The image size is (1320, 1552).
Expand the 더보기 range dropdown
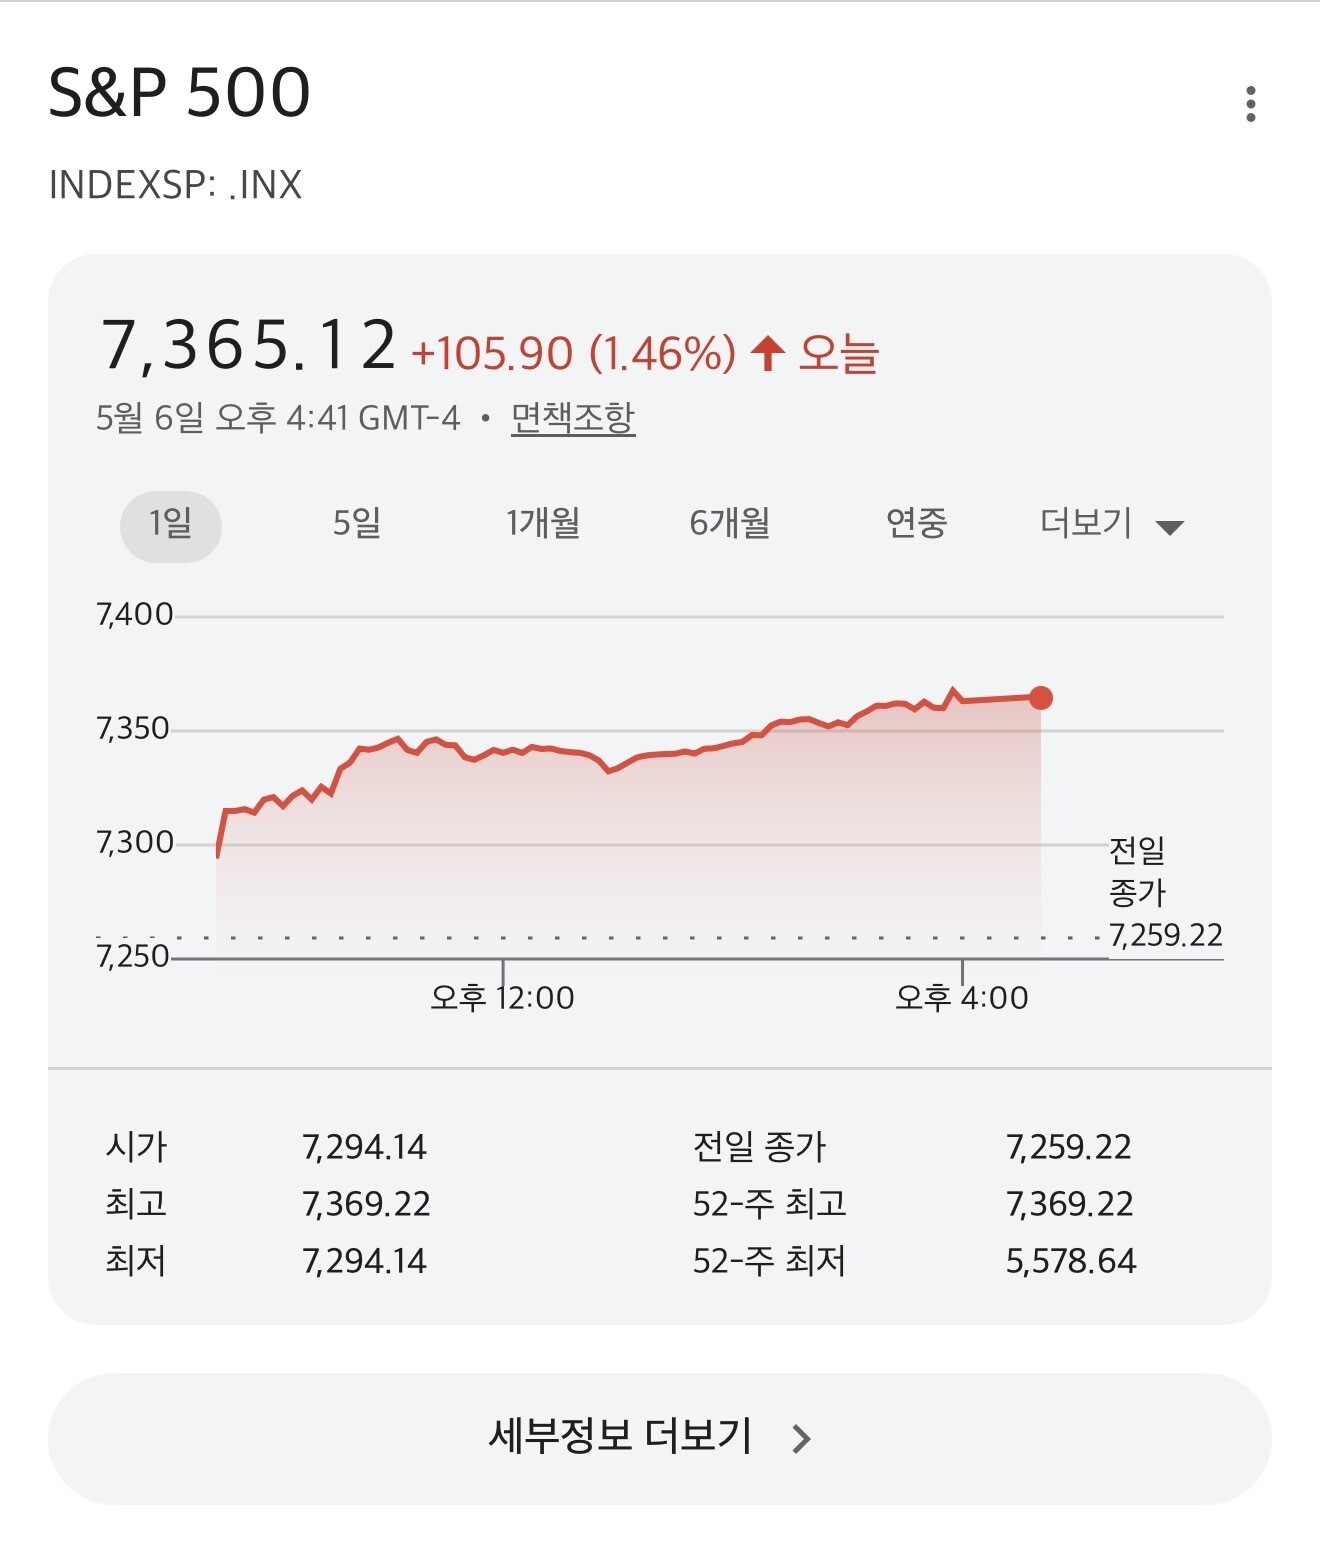1112,523
